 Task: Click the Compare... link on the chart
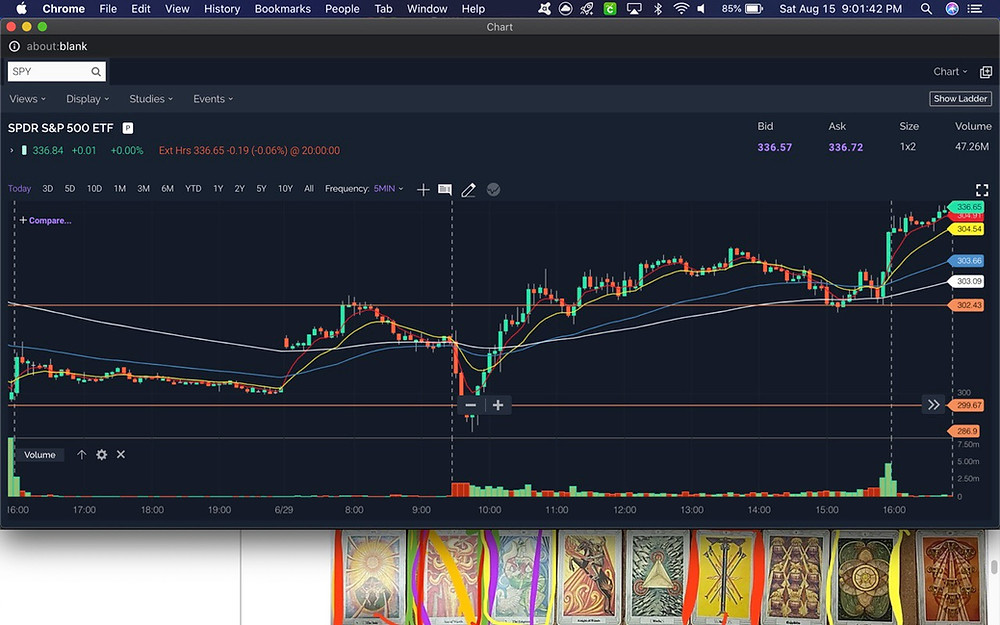tap(45, 221)
